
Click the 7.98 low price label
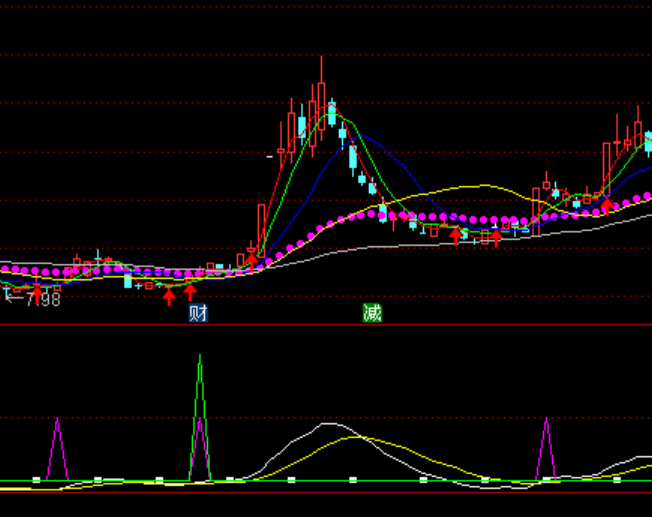40,299
